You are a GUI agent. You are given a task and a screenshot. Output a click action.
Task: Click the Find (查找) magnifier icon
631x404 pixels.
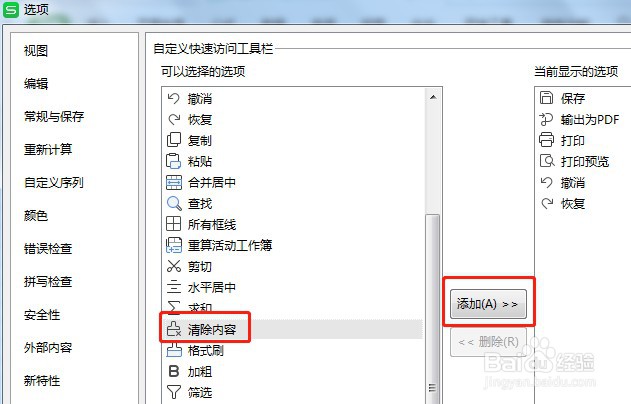coord(174,203)
